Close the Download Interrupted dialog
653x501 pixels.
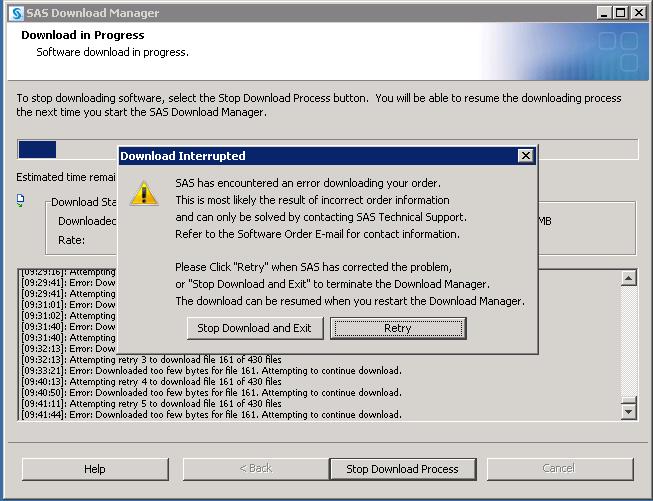click(x=526, y=156)
